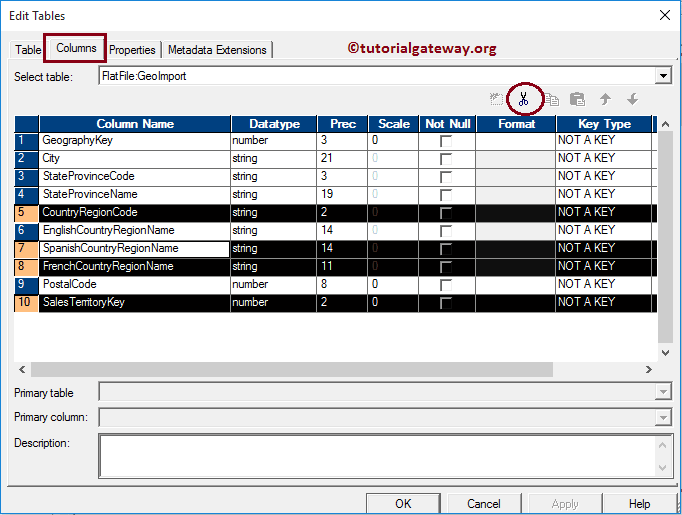Toggle Not Null for SalesTerritoryKey

tap(446, 303)
